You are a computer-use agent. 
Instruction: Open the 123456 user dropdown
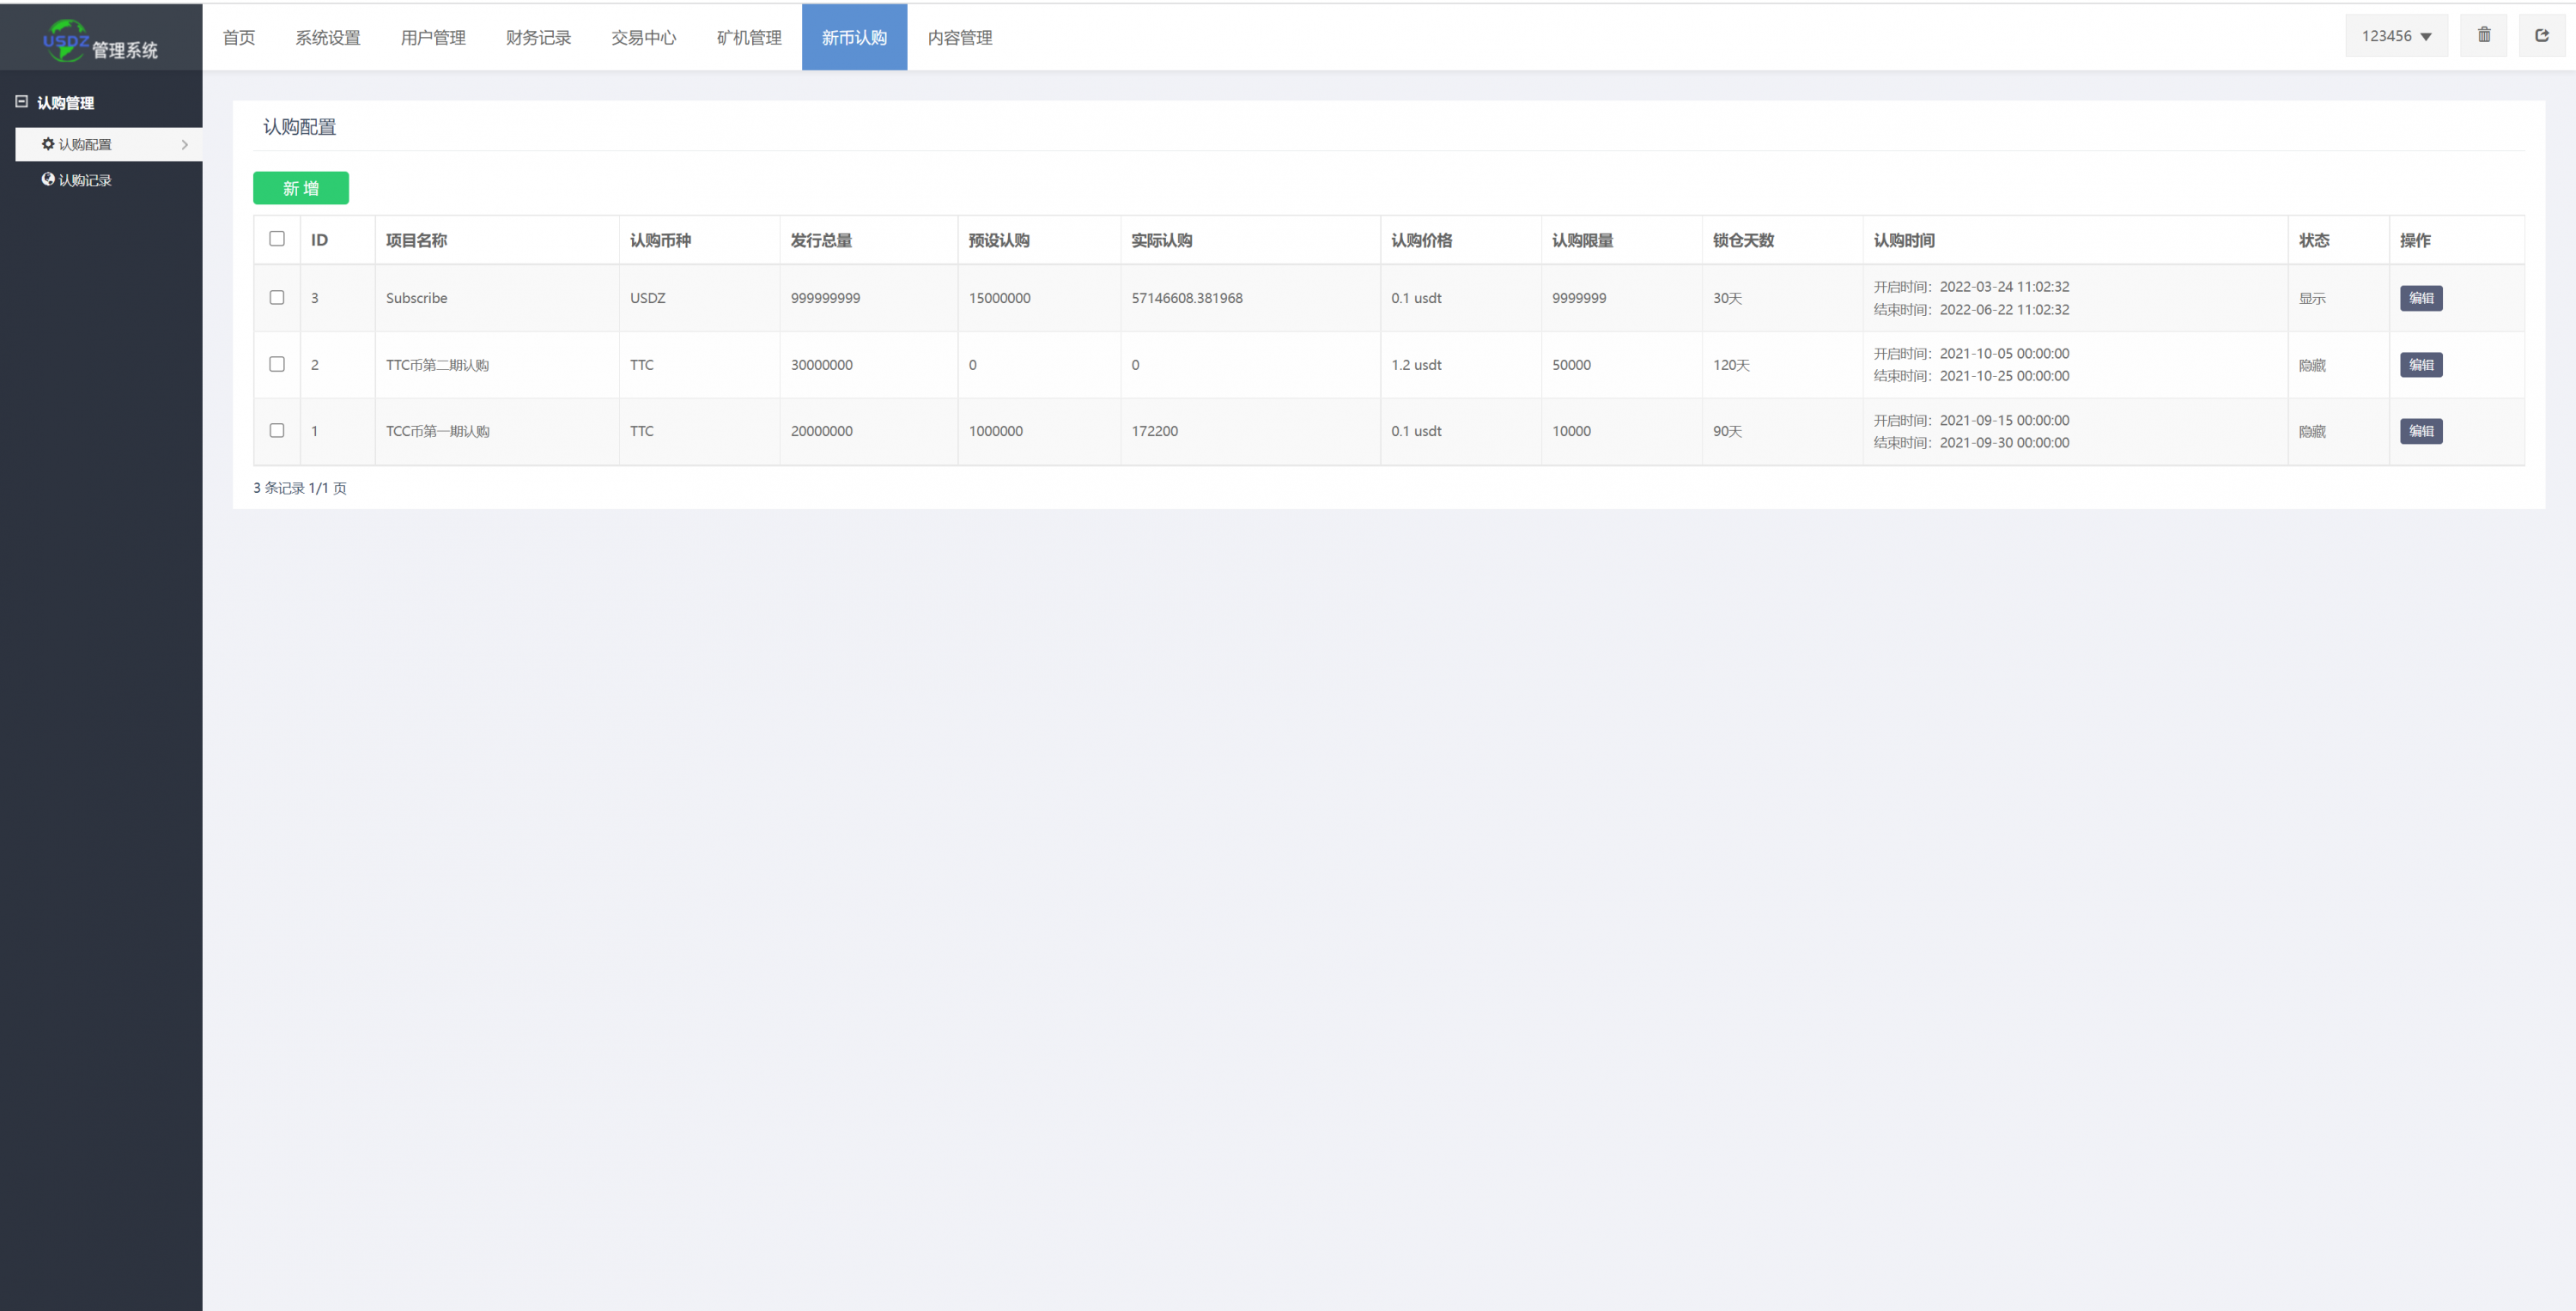click(x=2396, y=36)
